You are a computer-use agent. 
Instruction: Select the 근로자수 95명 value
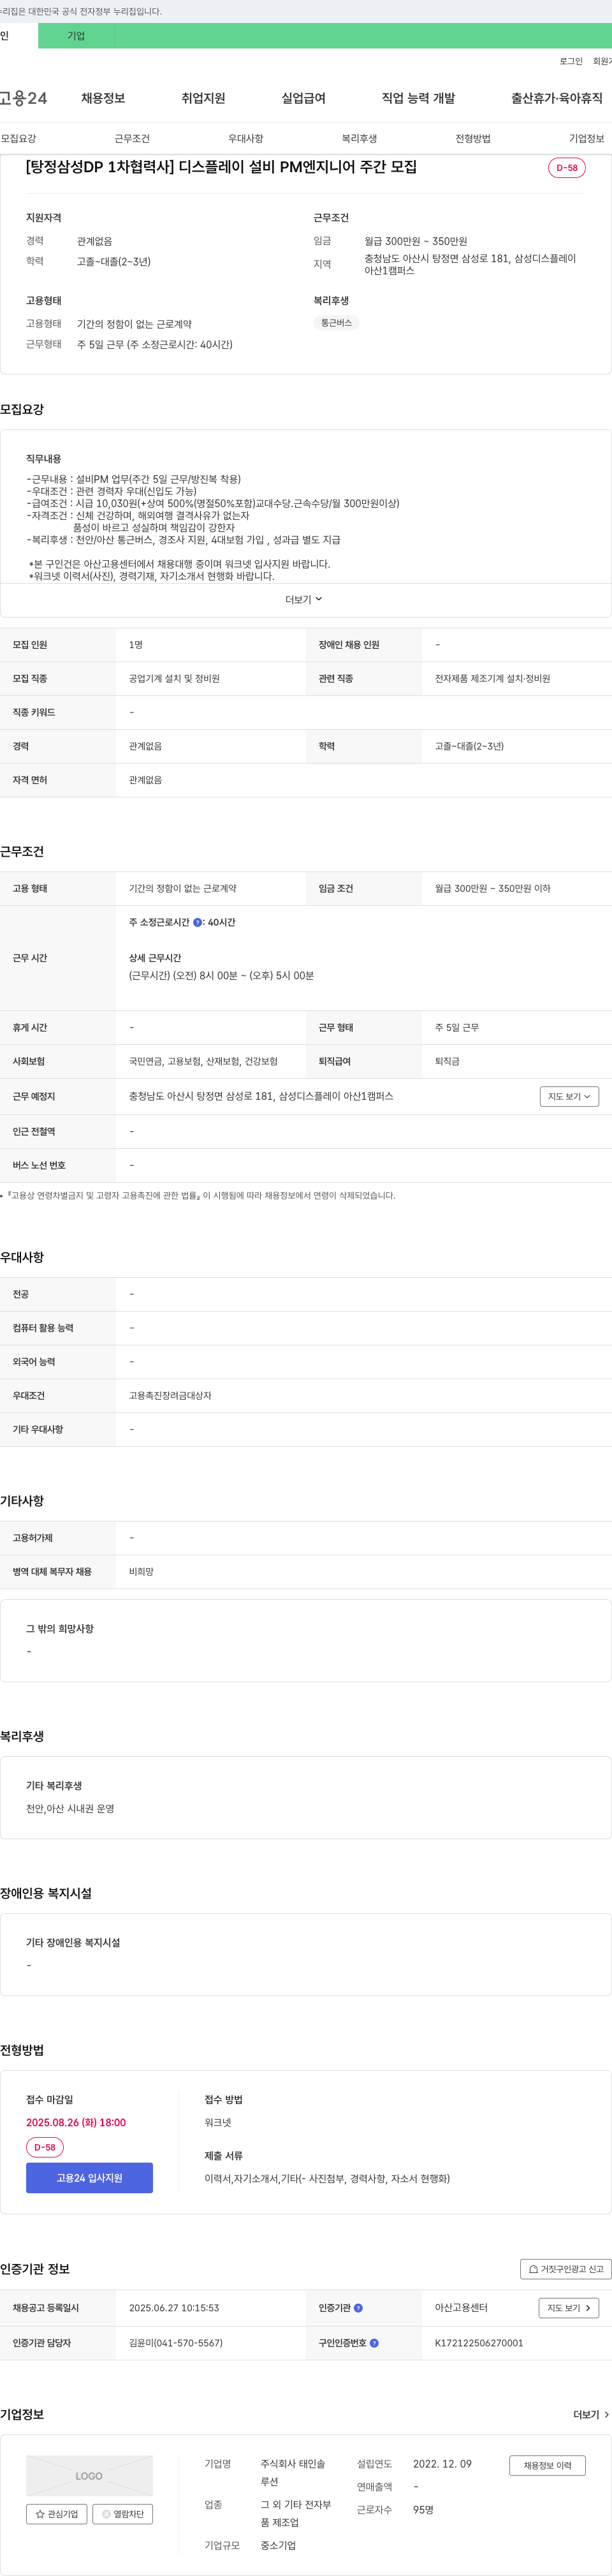(x=423, y=2509)
